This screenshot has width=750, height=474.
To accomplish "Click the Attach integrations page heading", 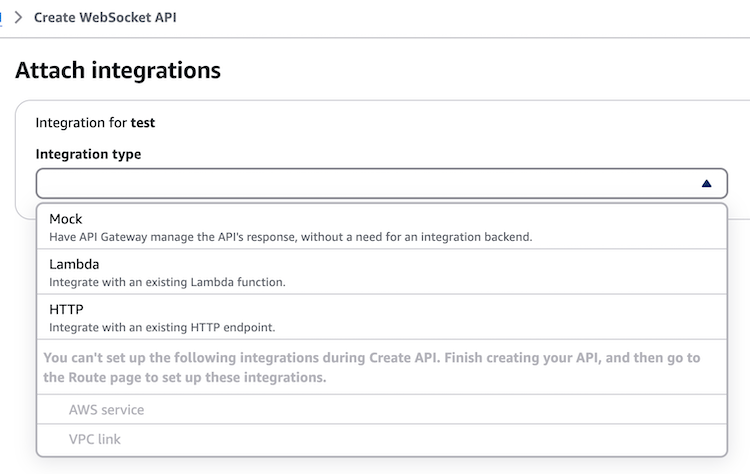I will pyautogui.click(x=118, y=70).
